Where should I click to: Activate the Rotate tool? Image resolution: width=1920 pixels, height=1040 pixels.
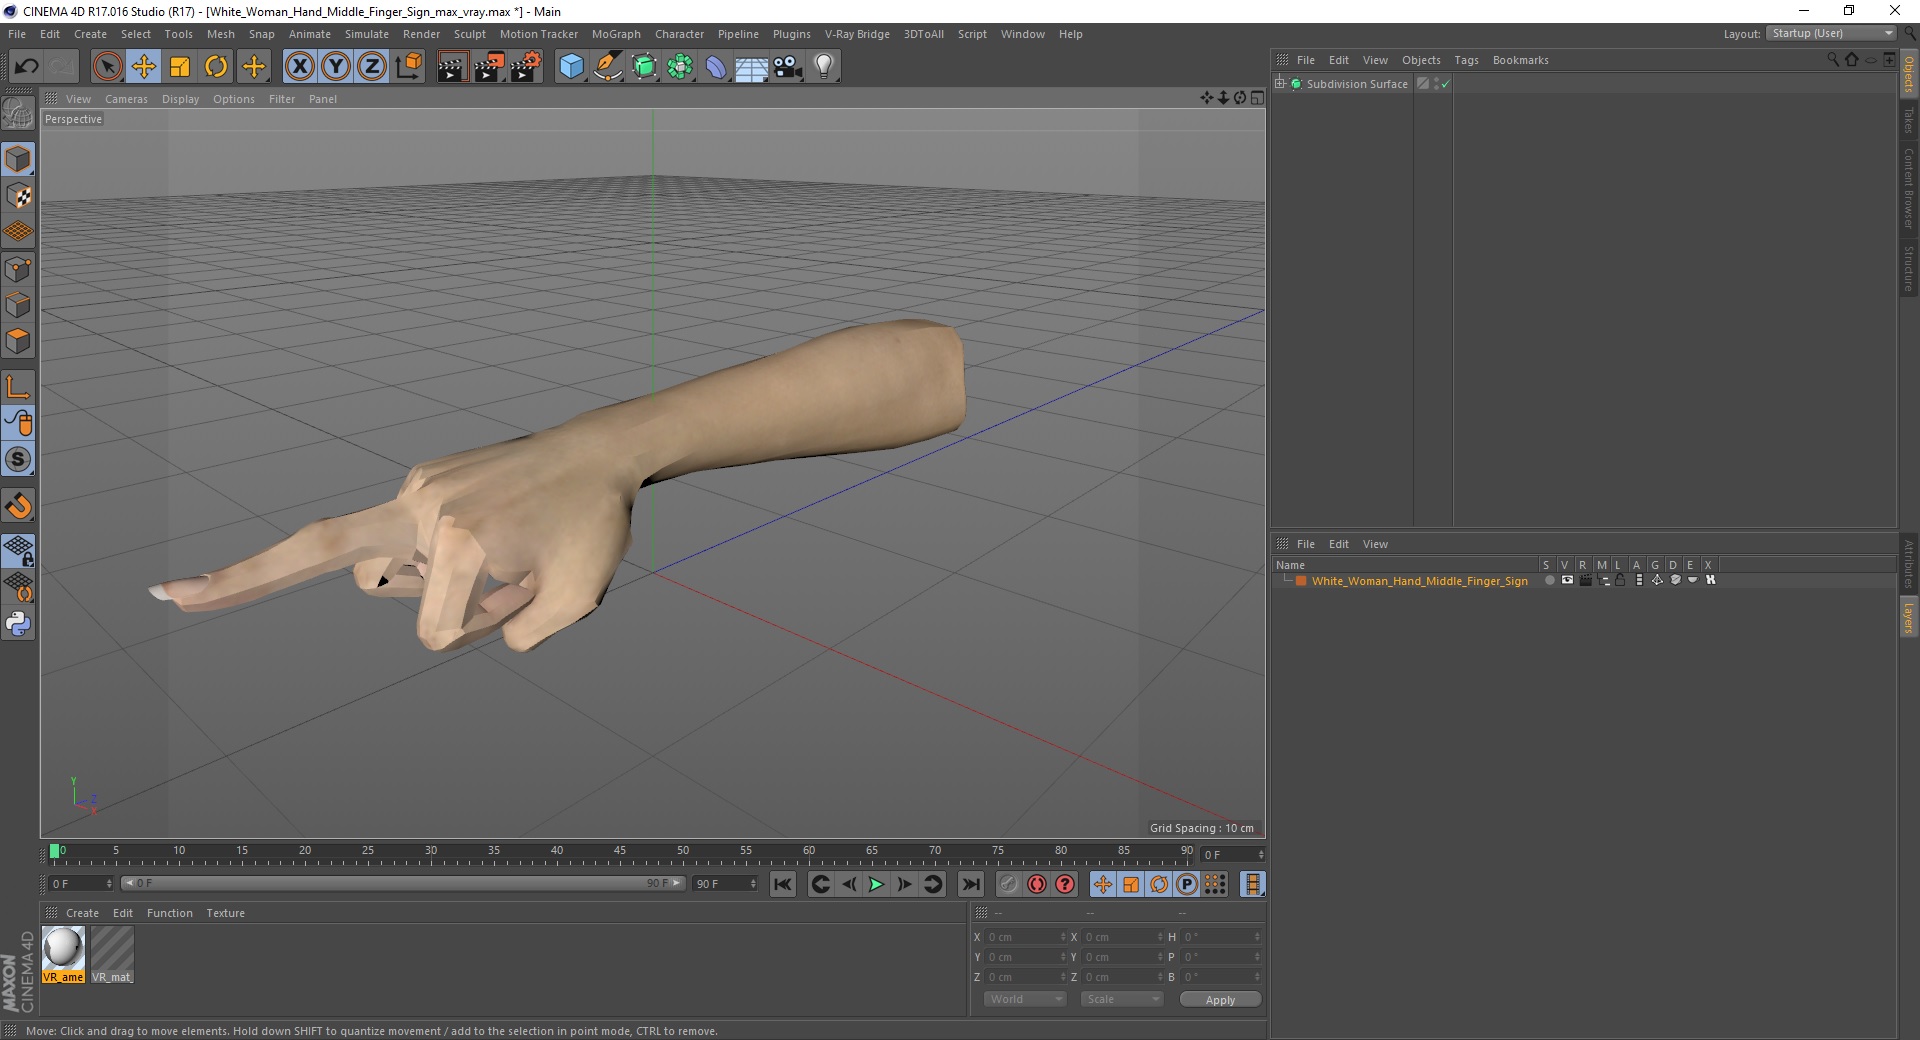pyautogui.click(x=216, y=67)
